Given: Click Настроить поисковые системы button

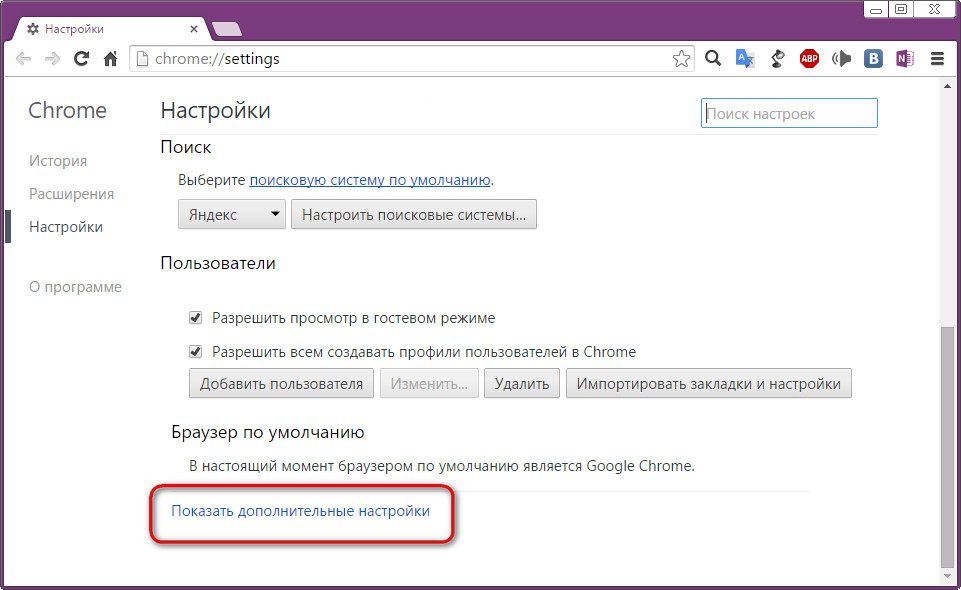Looking at the screenshot, I should point(414,214).
